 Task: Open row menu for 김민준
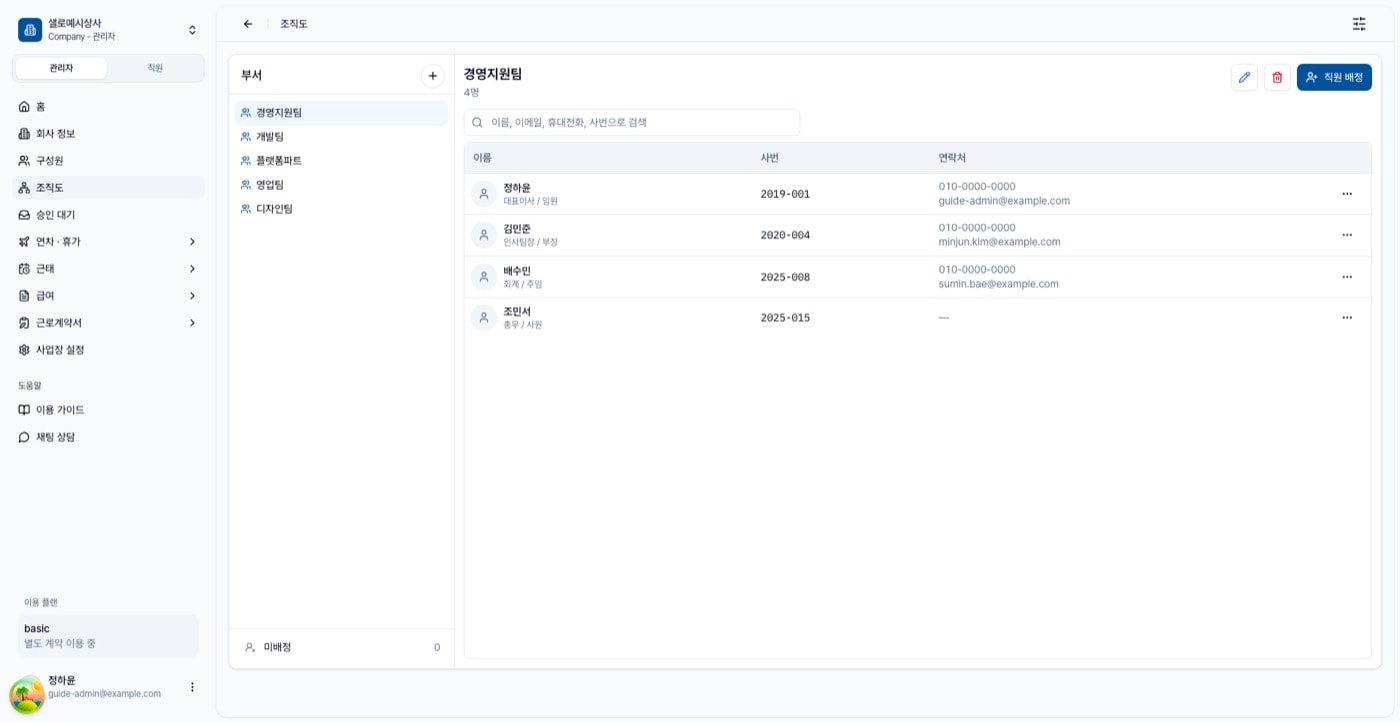pyautogui.click(x=1347, y=235)
